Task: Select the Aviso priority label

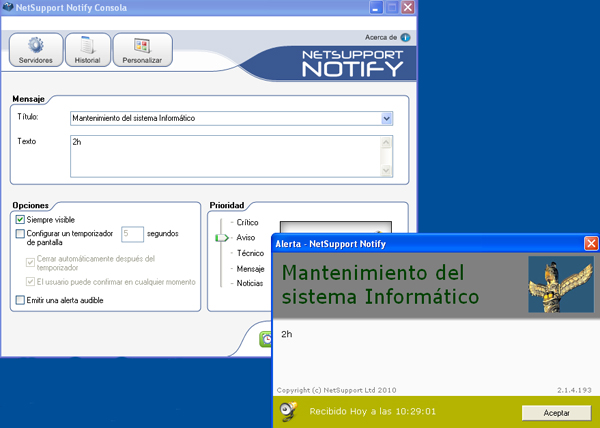Action: (x=246, y=238)
